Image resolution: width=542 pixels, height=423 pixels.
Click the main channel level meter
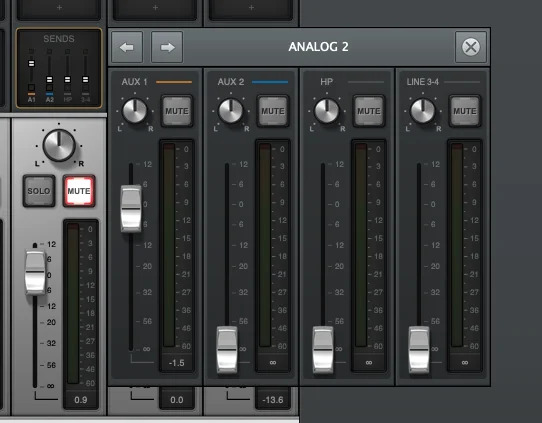pyautogui.click(x=73, y=304)
